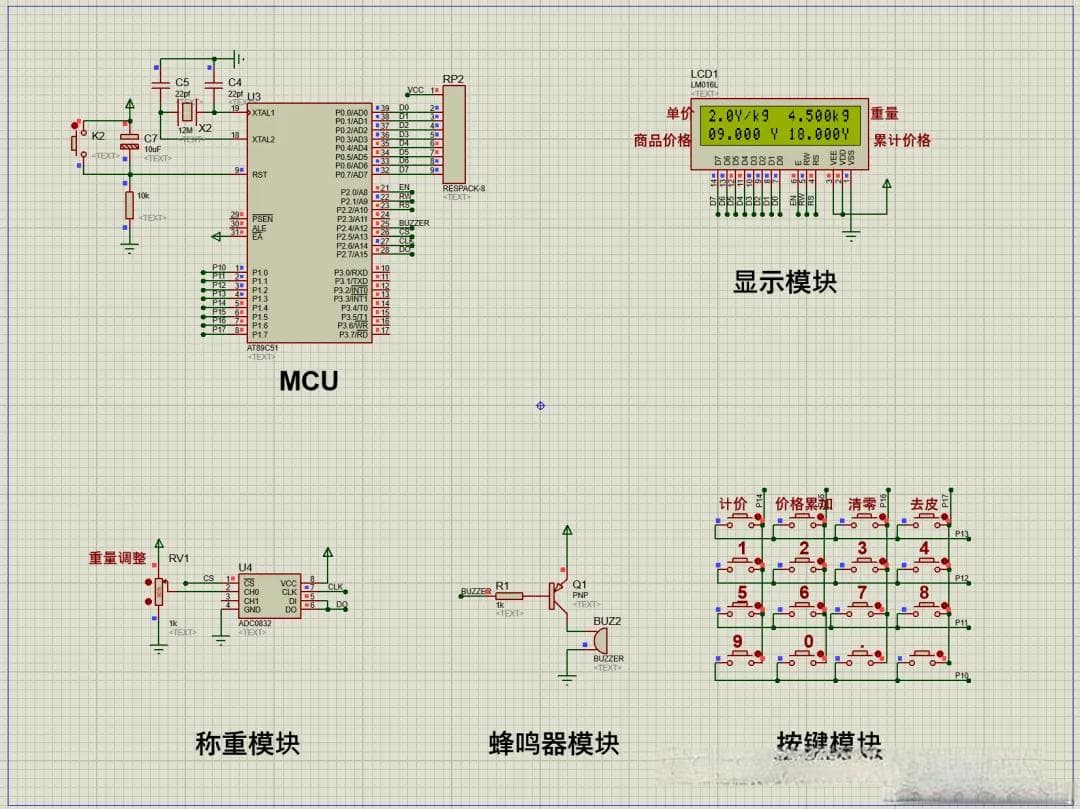The image size is (1080, 809).
Task: Select the ground symbol beside capacitor C4
Action: (x=239, y=59)
